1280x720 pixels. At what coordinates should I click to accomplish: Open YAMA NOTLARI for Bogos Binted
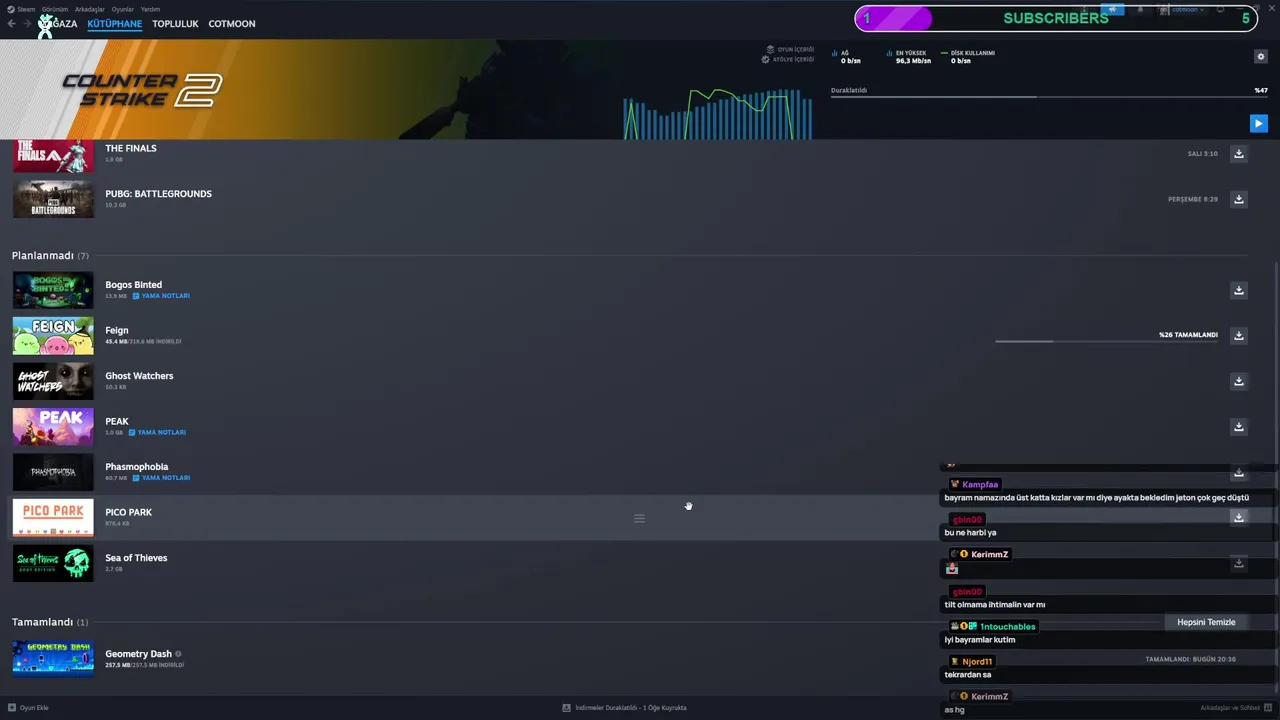[161, 296]
